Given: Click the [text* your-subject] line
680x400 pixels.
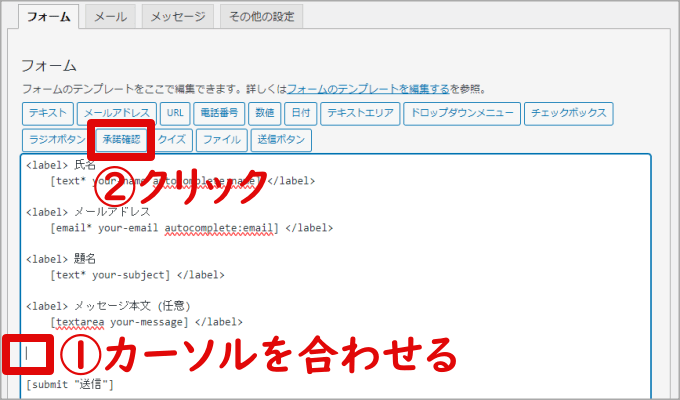Looking at the screenshot, I should [x=137, y=275].
